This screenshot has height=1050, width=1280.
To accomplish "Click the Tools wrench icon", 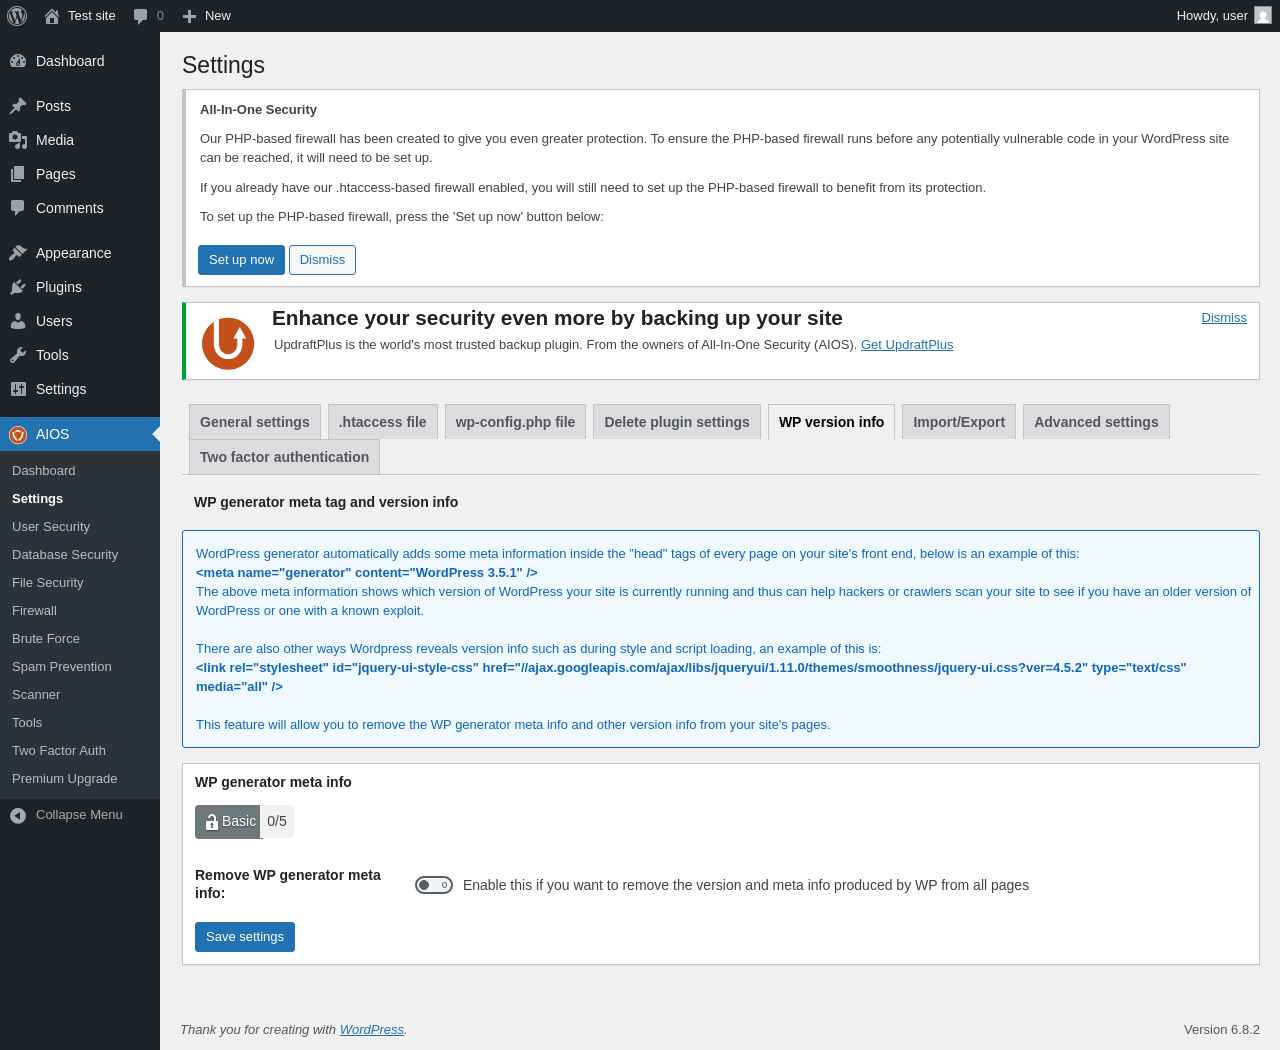I will pyautogui.click(x=18, y=355).
